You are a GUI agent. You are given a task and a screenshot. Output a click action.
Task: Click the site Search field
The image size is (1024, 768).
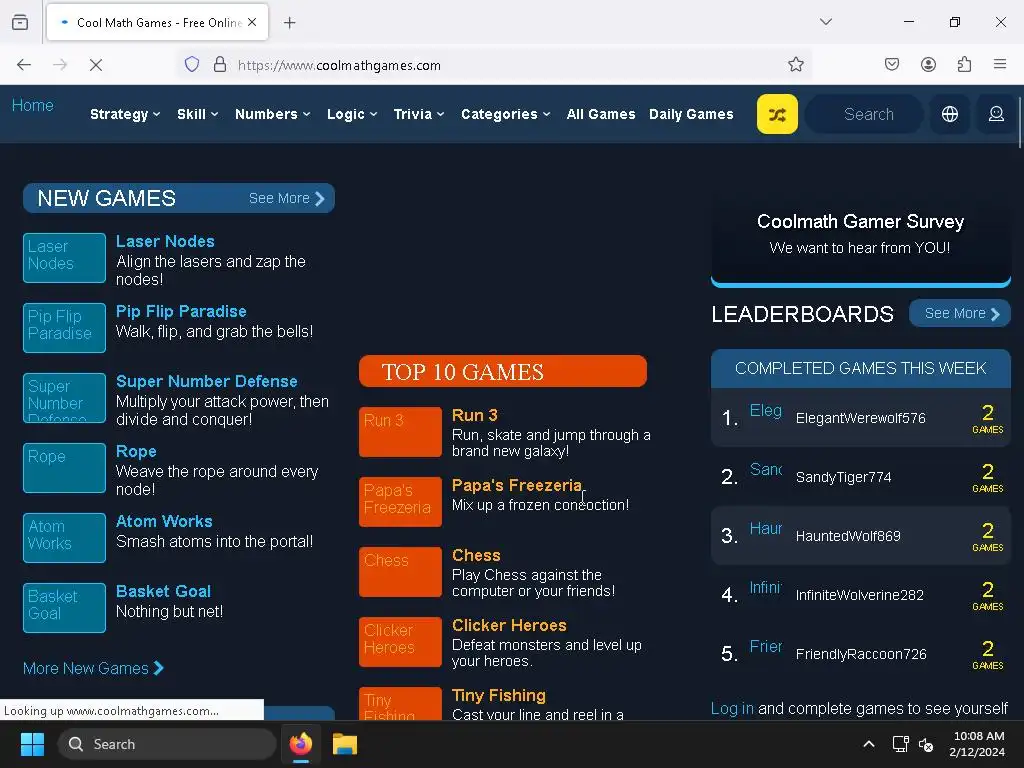coord(864,114)
